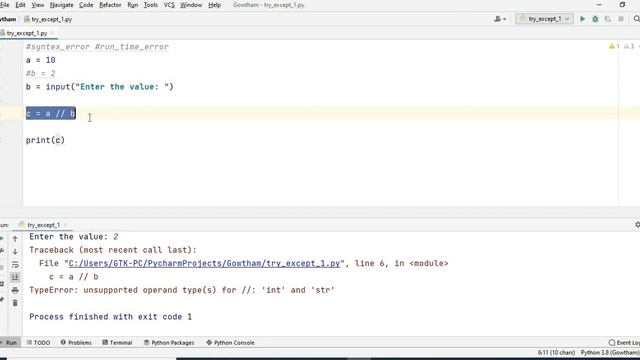Click the Down the Stack Trace arrow
Image resolution: width=640 pixels, height=360 pixels.
15,251
